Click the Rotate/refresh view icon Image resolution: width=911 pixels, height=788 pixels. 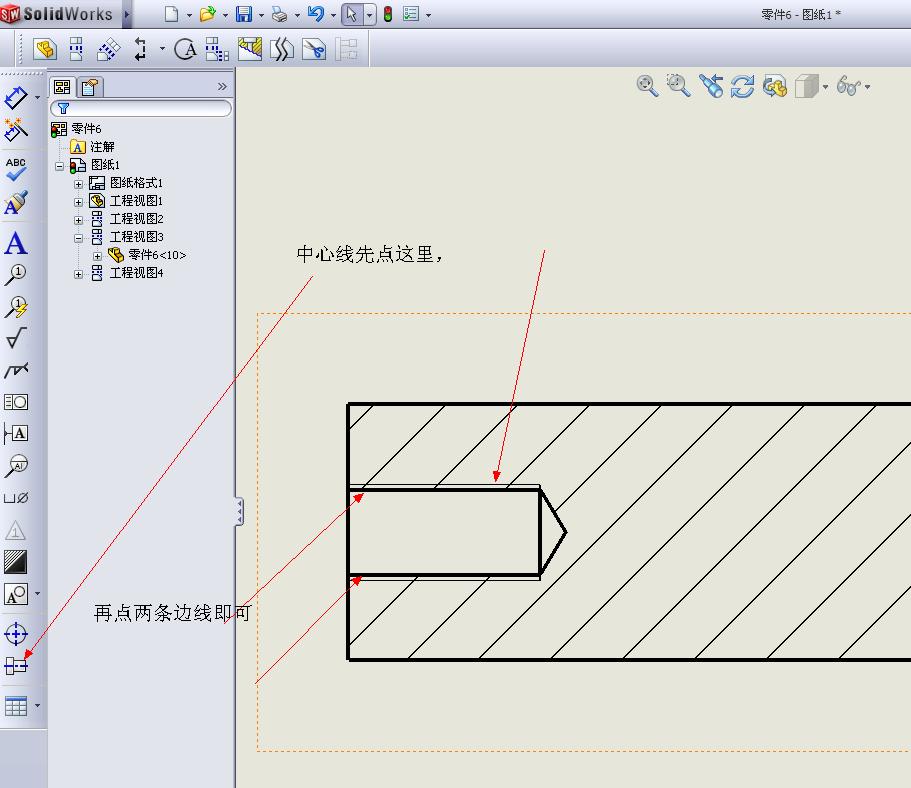743,87
